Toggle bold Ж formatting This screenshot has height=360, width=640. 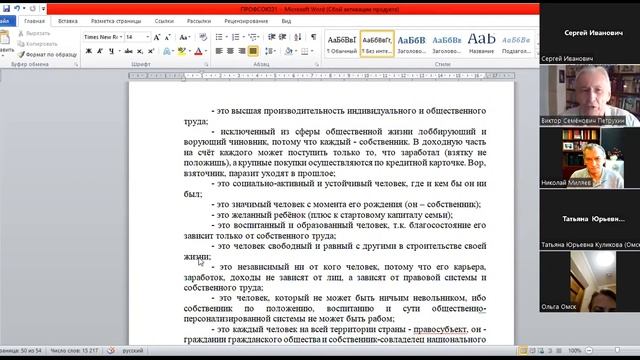click(x=89, y=51)
